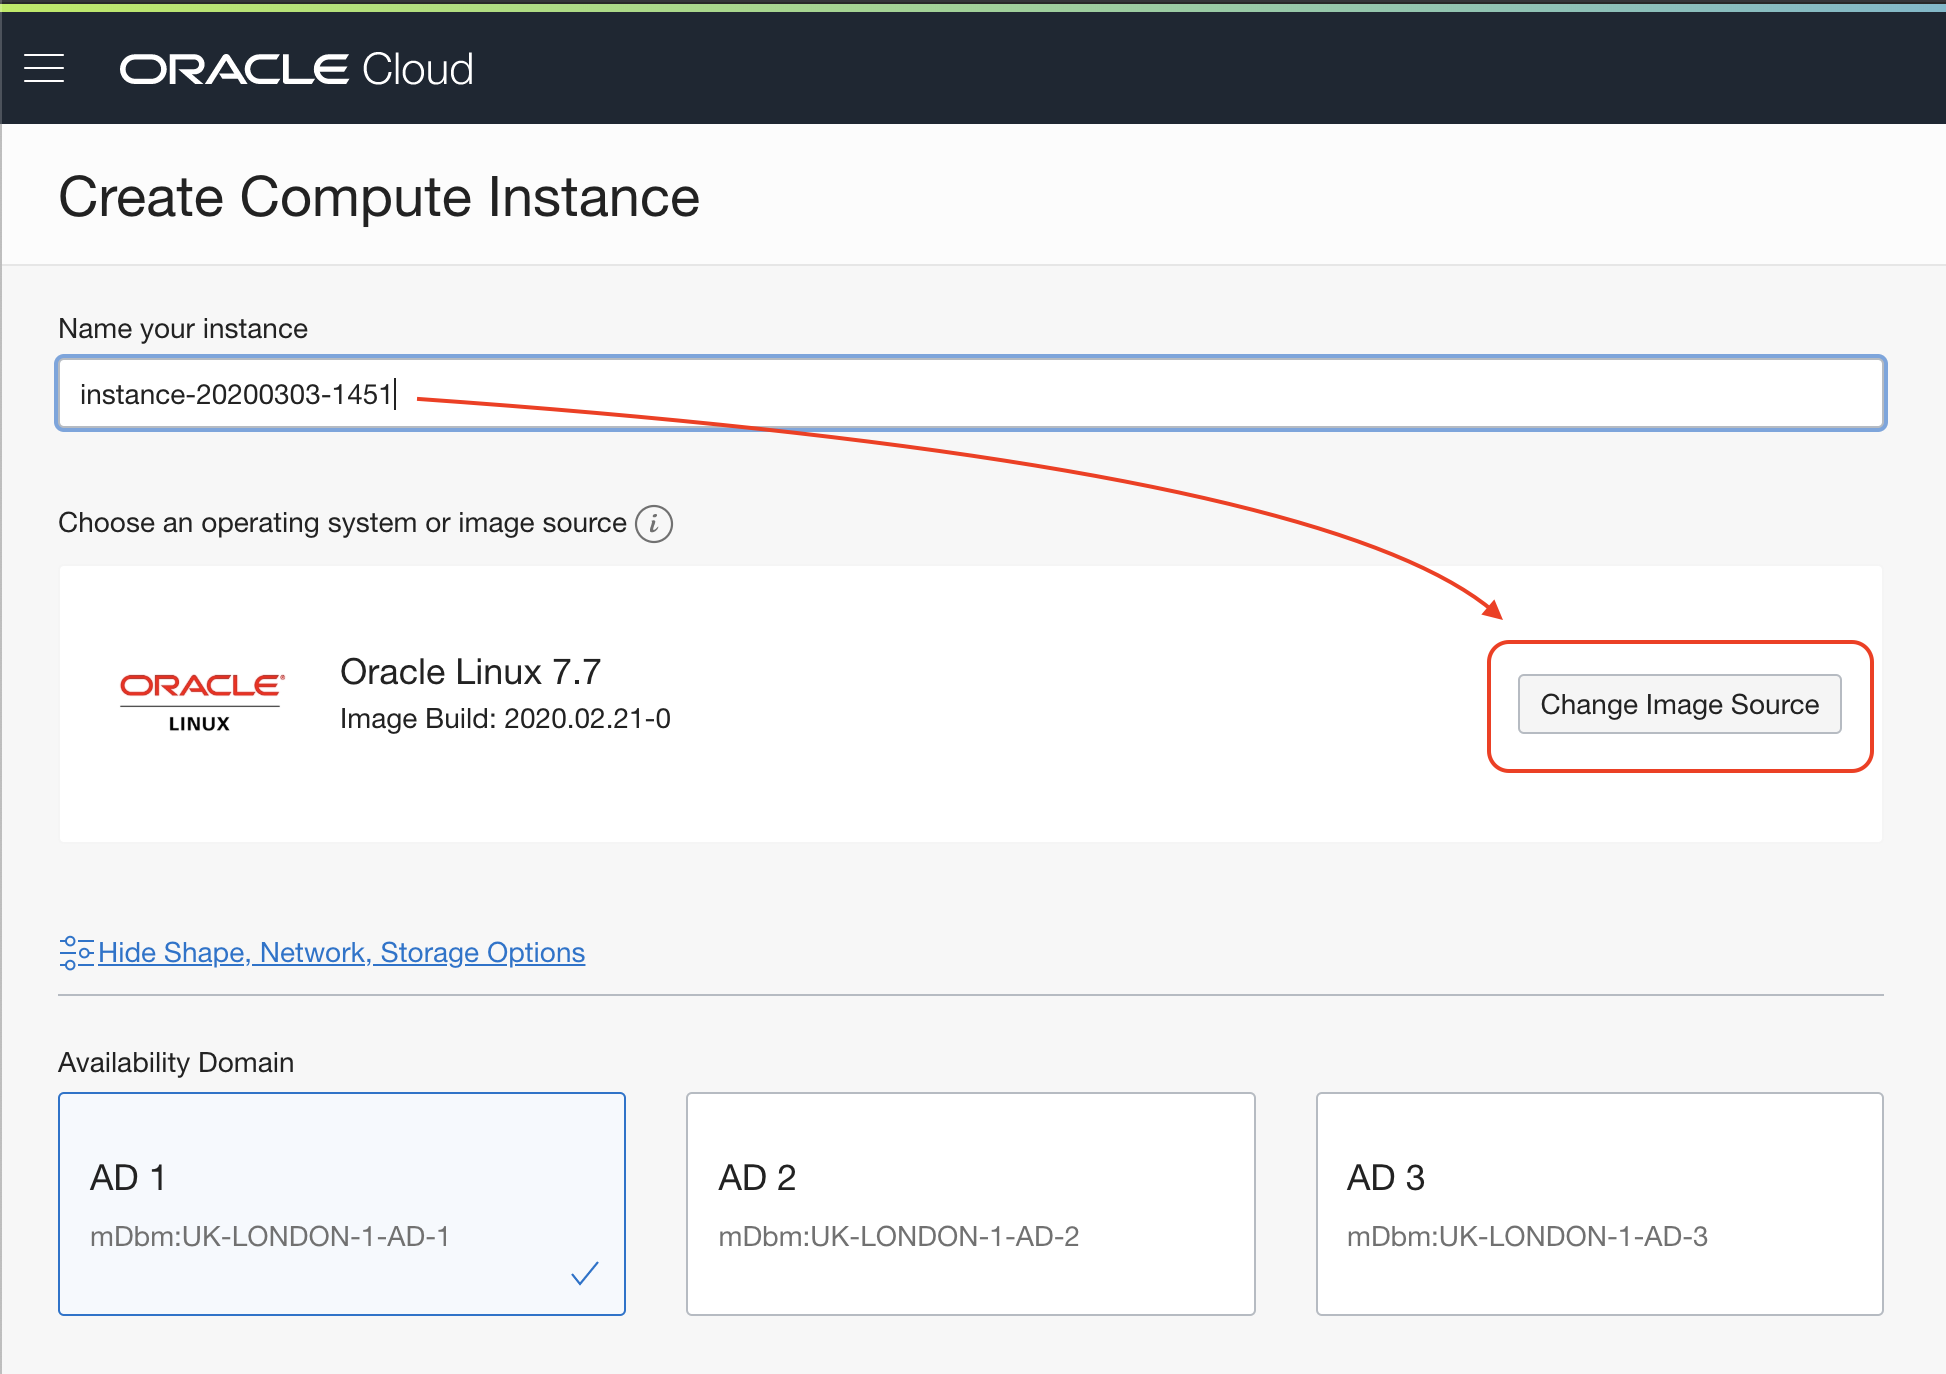The image size is (1946, 1374).
Task: Click the mDbm:UK-LONDON-1-AD-3 label
Action: tap(1526, 1237)
